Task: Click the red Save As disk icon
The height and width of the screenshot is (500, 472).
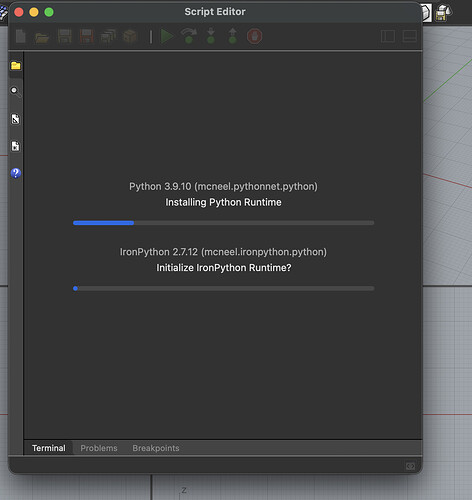Action: (86, 36)
